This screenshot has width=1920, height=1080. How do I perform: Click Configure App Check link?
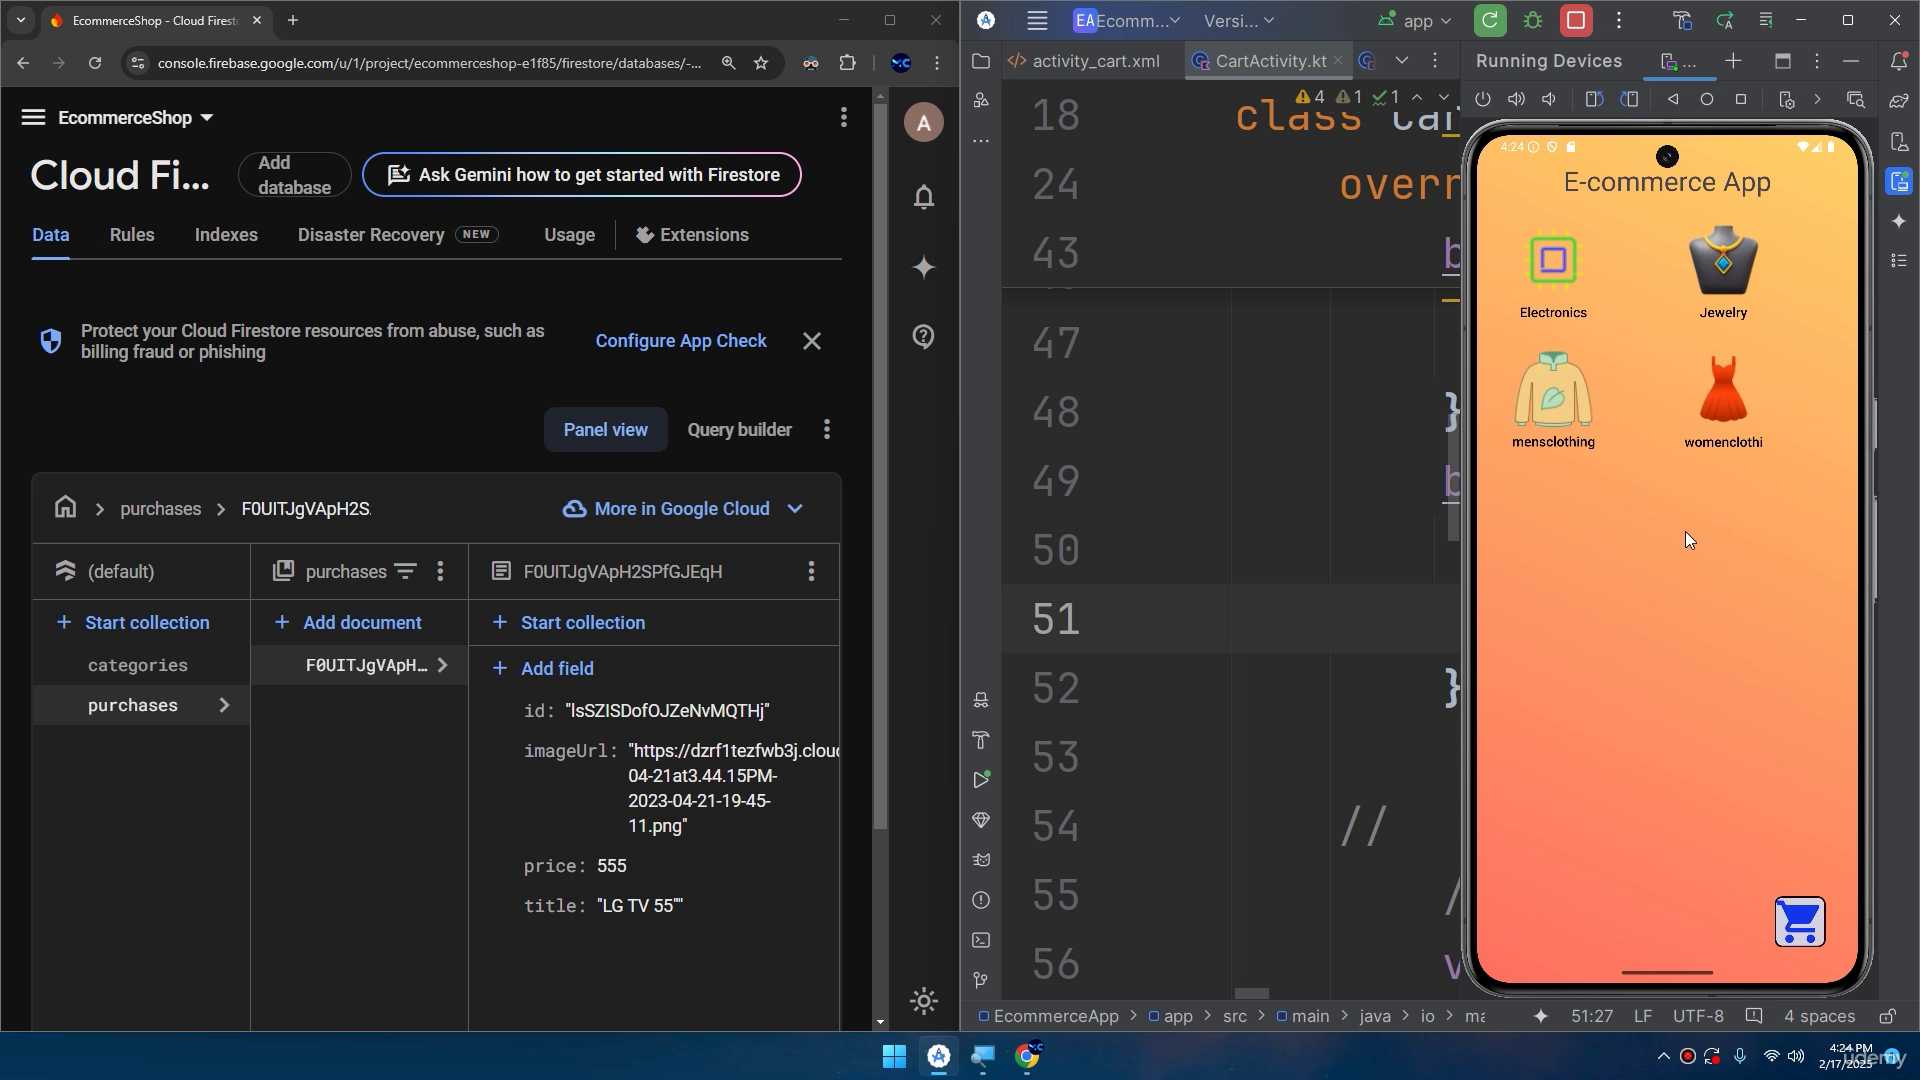coord(681,341)
